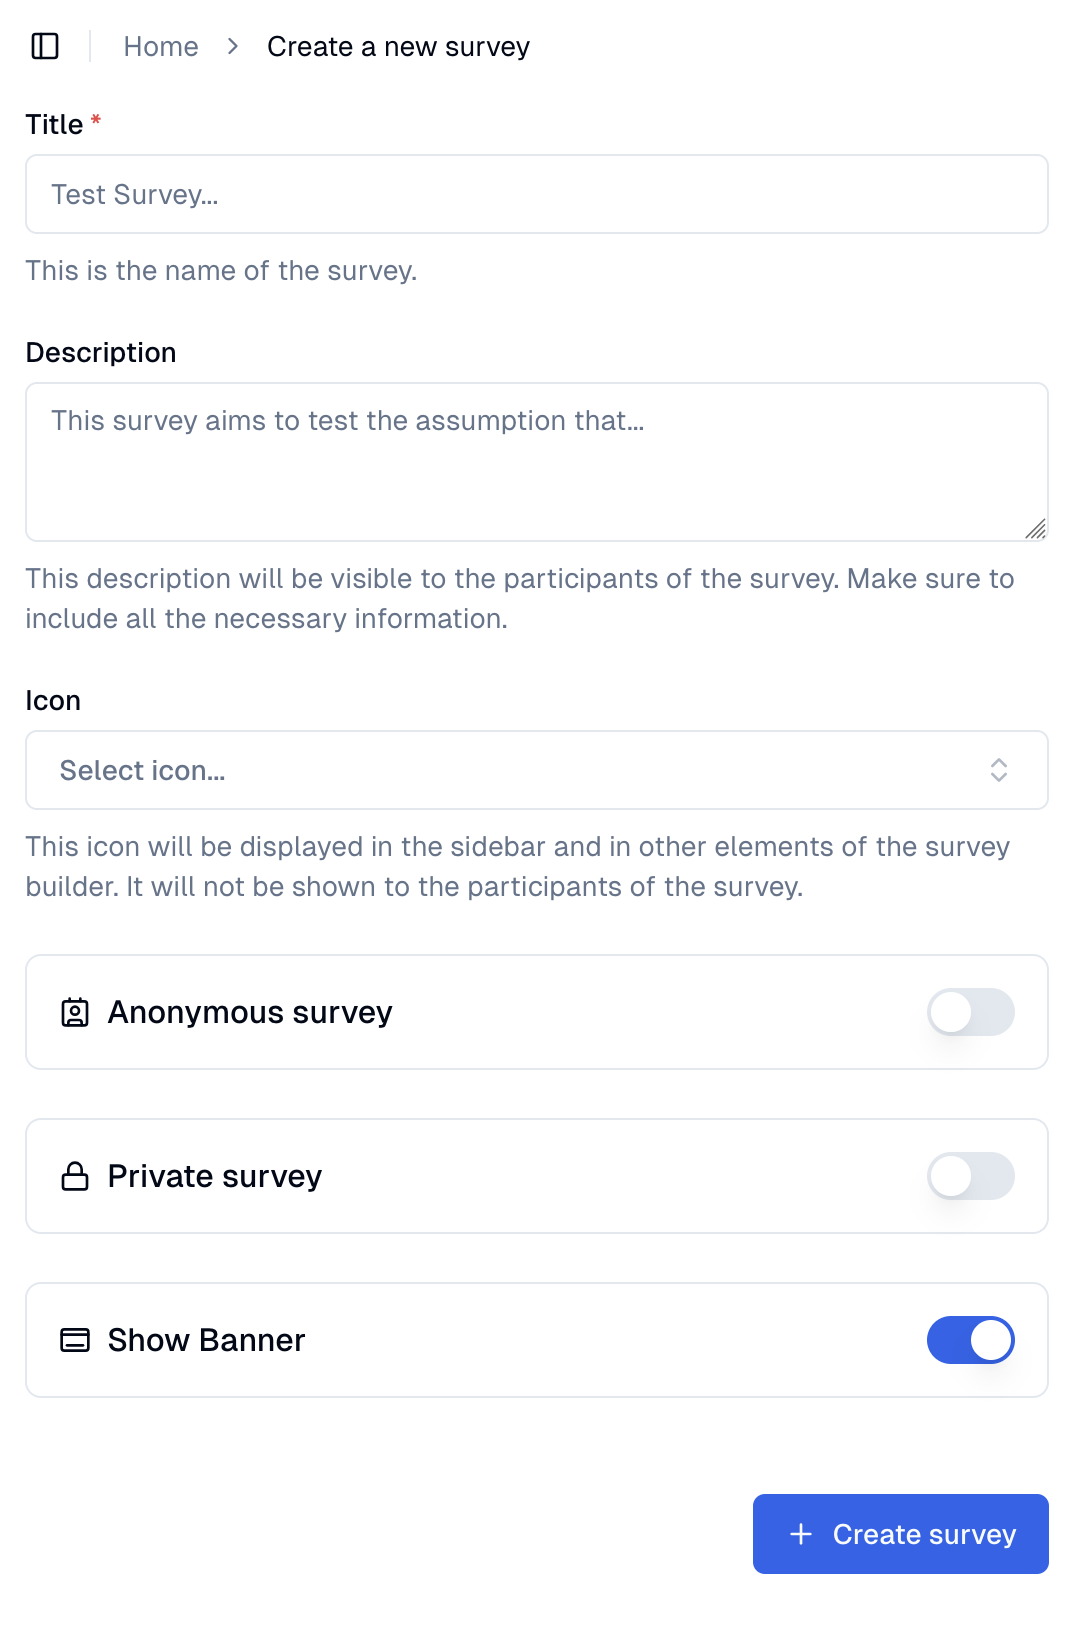Click the Title field label

[x=54, y=124]
